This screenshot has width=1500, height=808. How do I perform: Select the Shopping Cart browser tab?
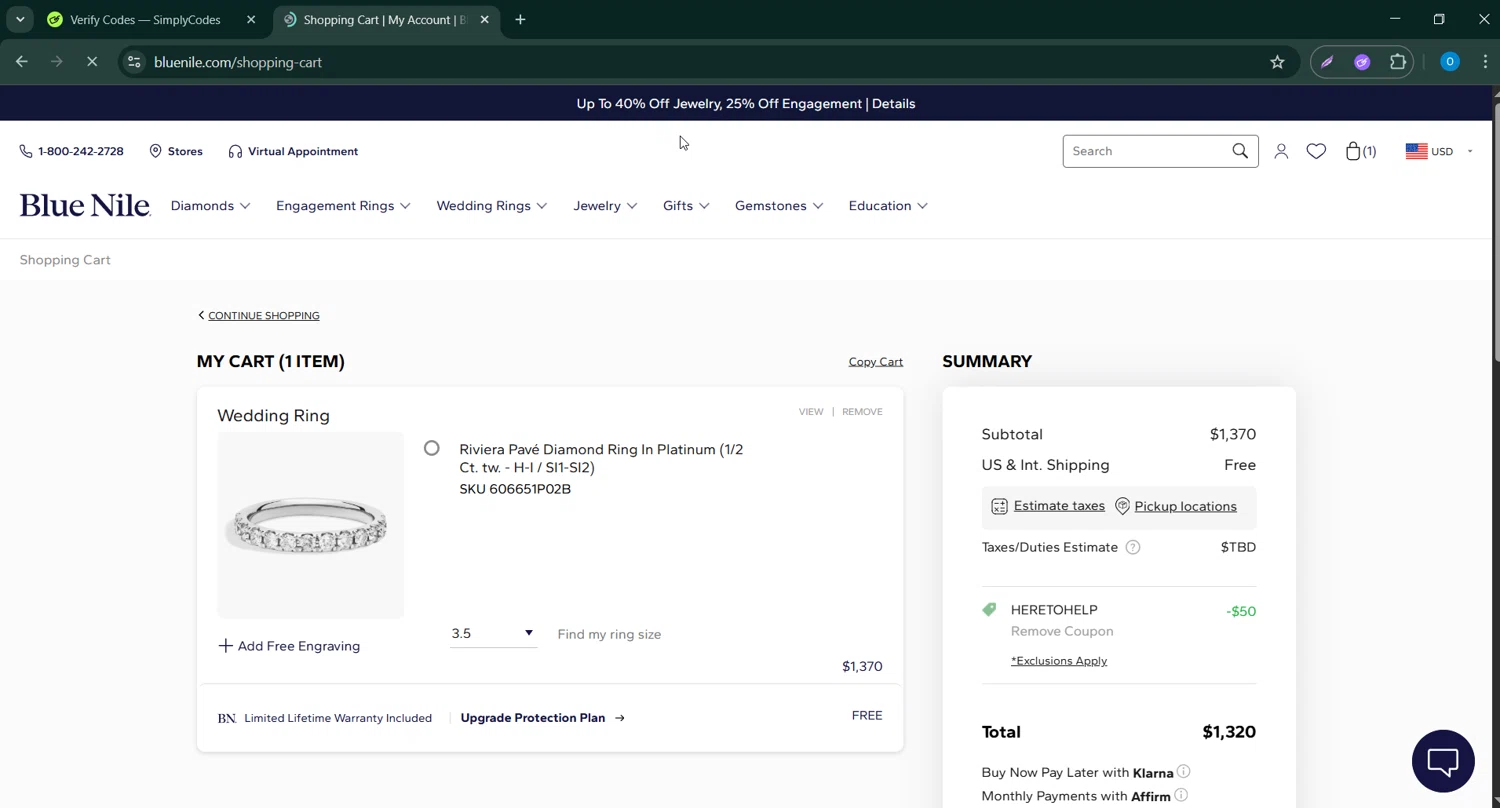pyautogui.click(x=385, y=20)
